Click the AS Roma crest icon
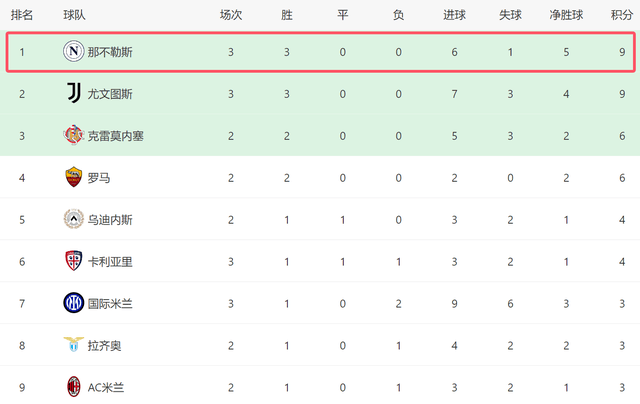The image size is (640, 404). [x=73, y=177]
